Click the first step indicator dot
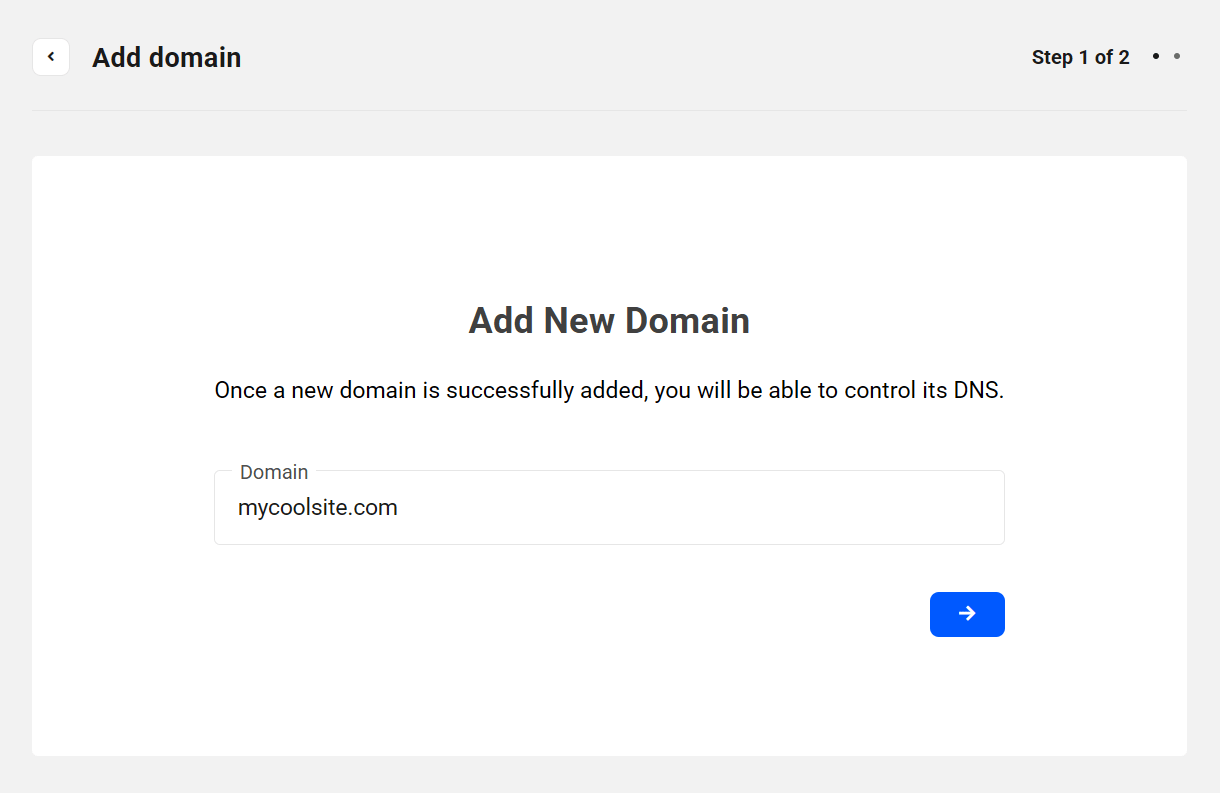 (1156, 57)
